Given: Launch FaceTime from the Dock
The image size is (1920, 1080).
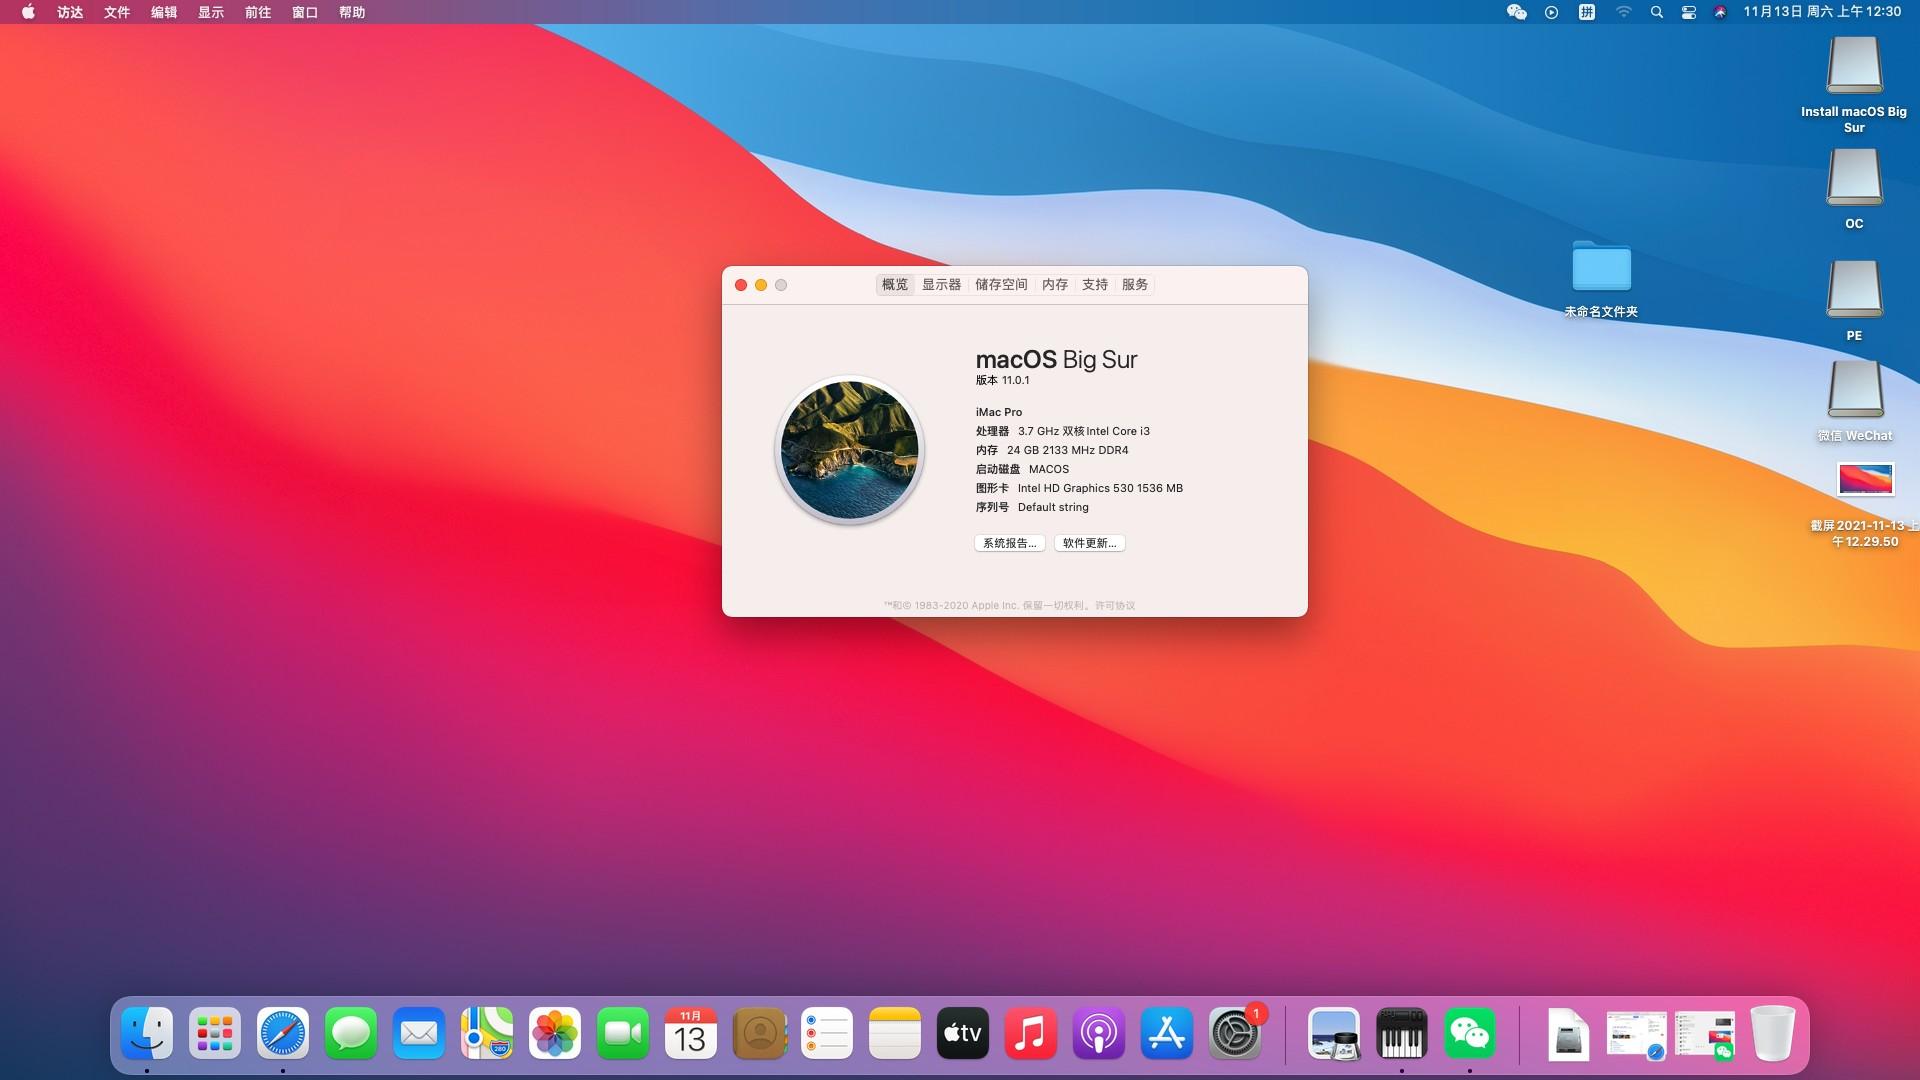Looking at the screenshot, I should coord(623,1033).
